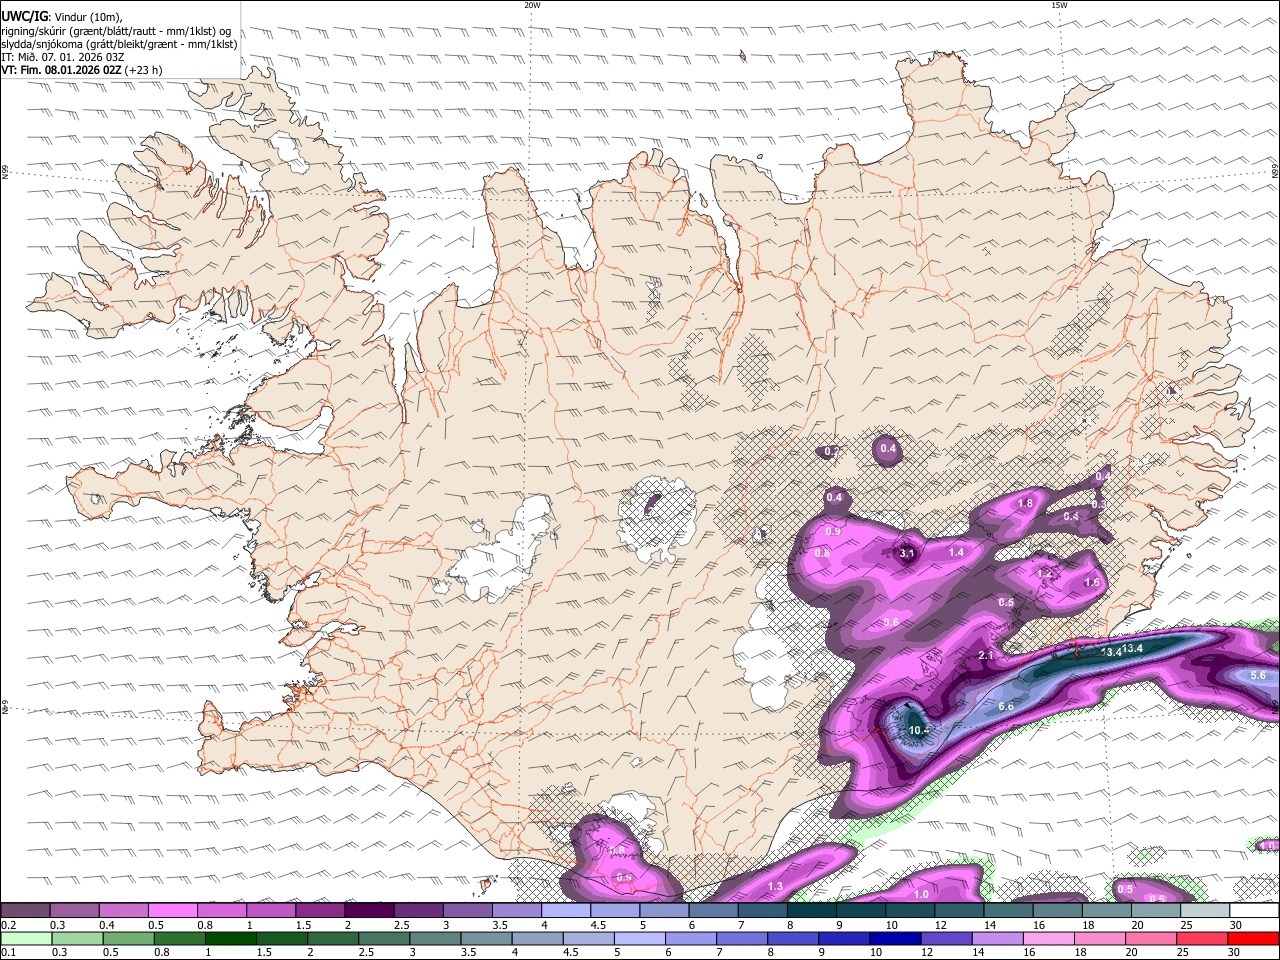Screen dimensions: 1280x960
Task: Click the '15W' longitude label
Action: click(x=1059, y=5)
